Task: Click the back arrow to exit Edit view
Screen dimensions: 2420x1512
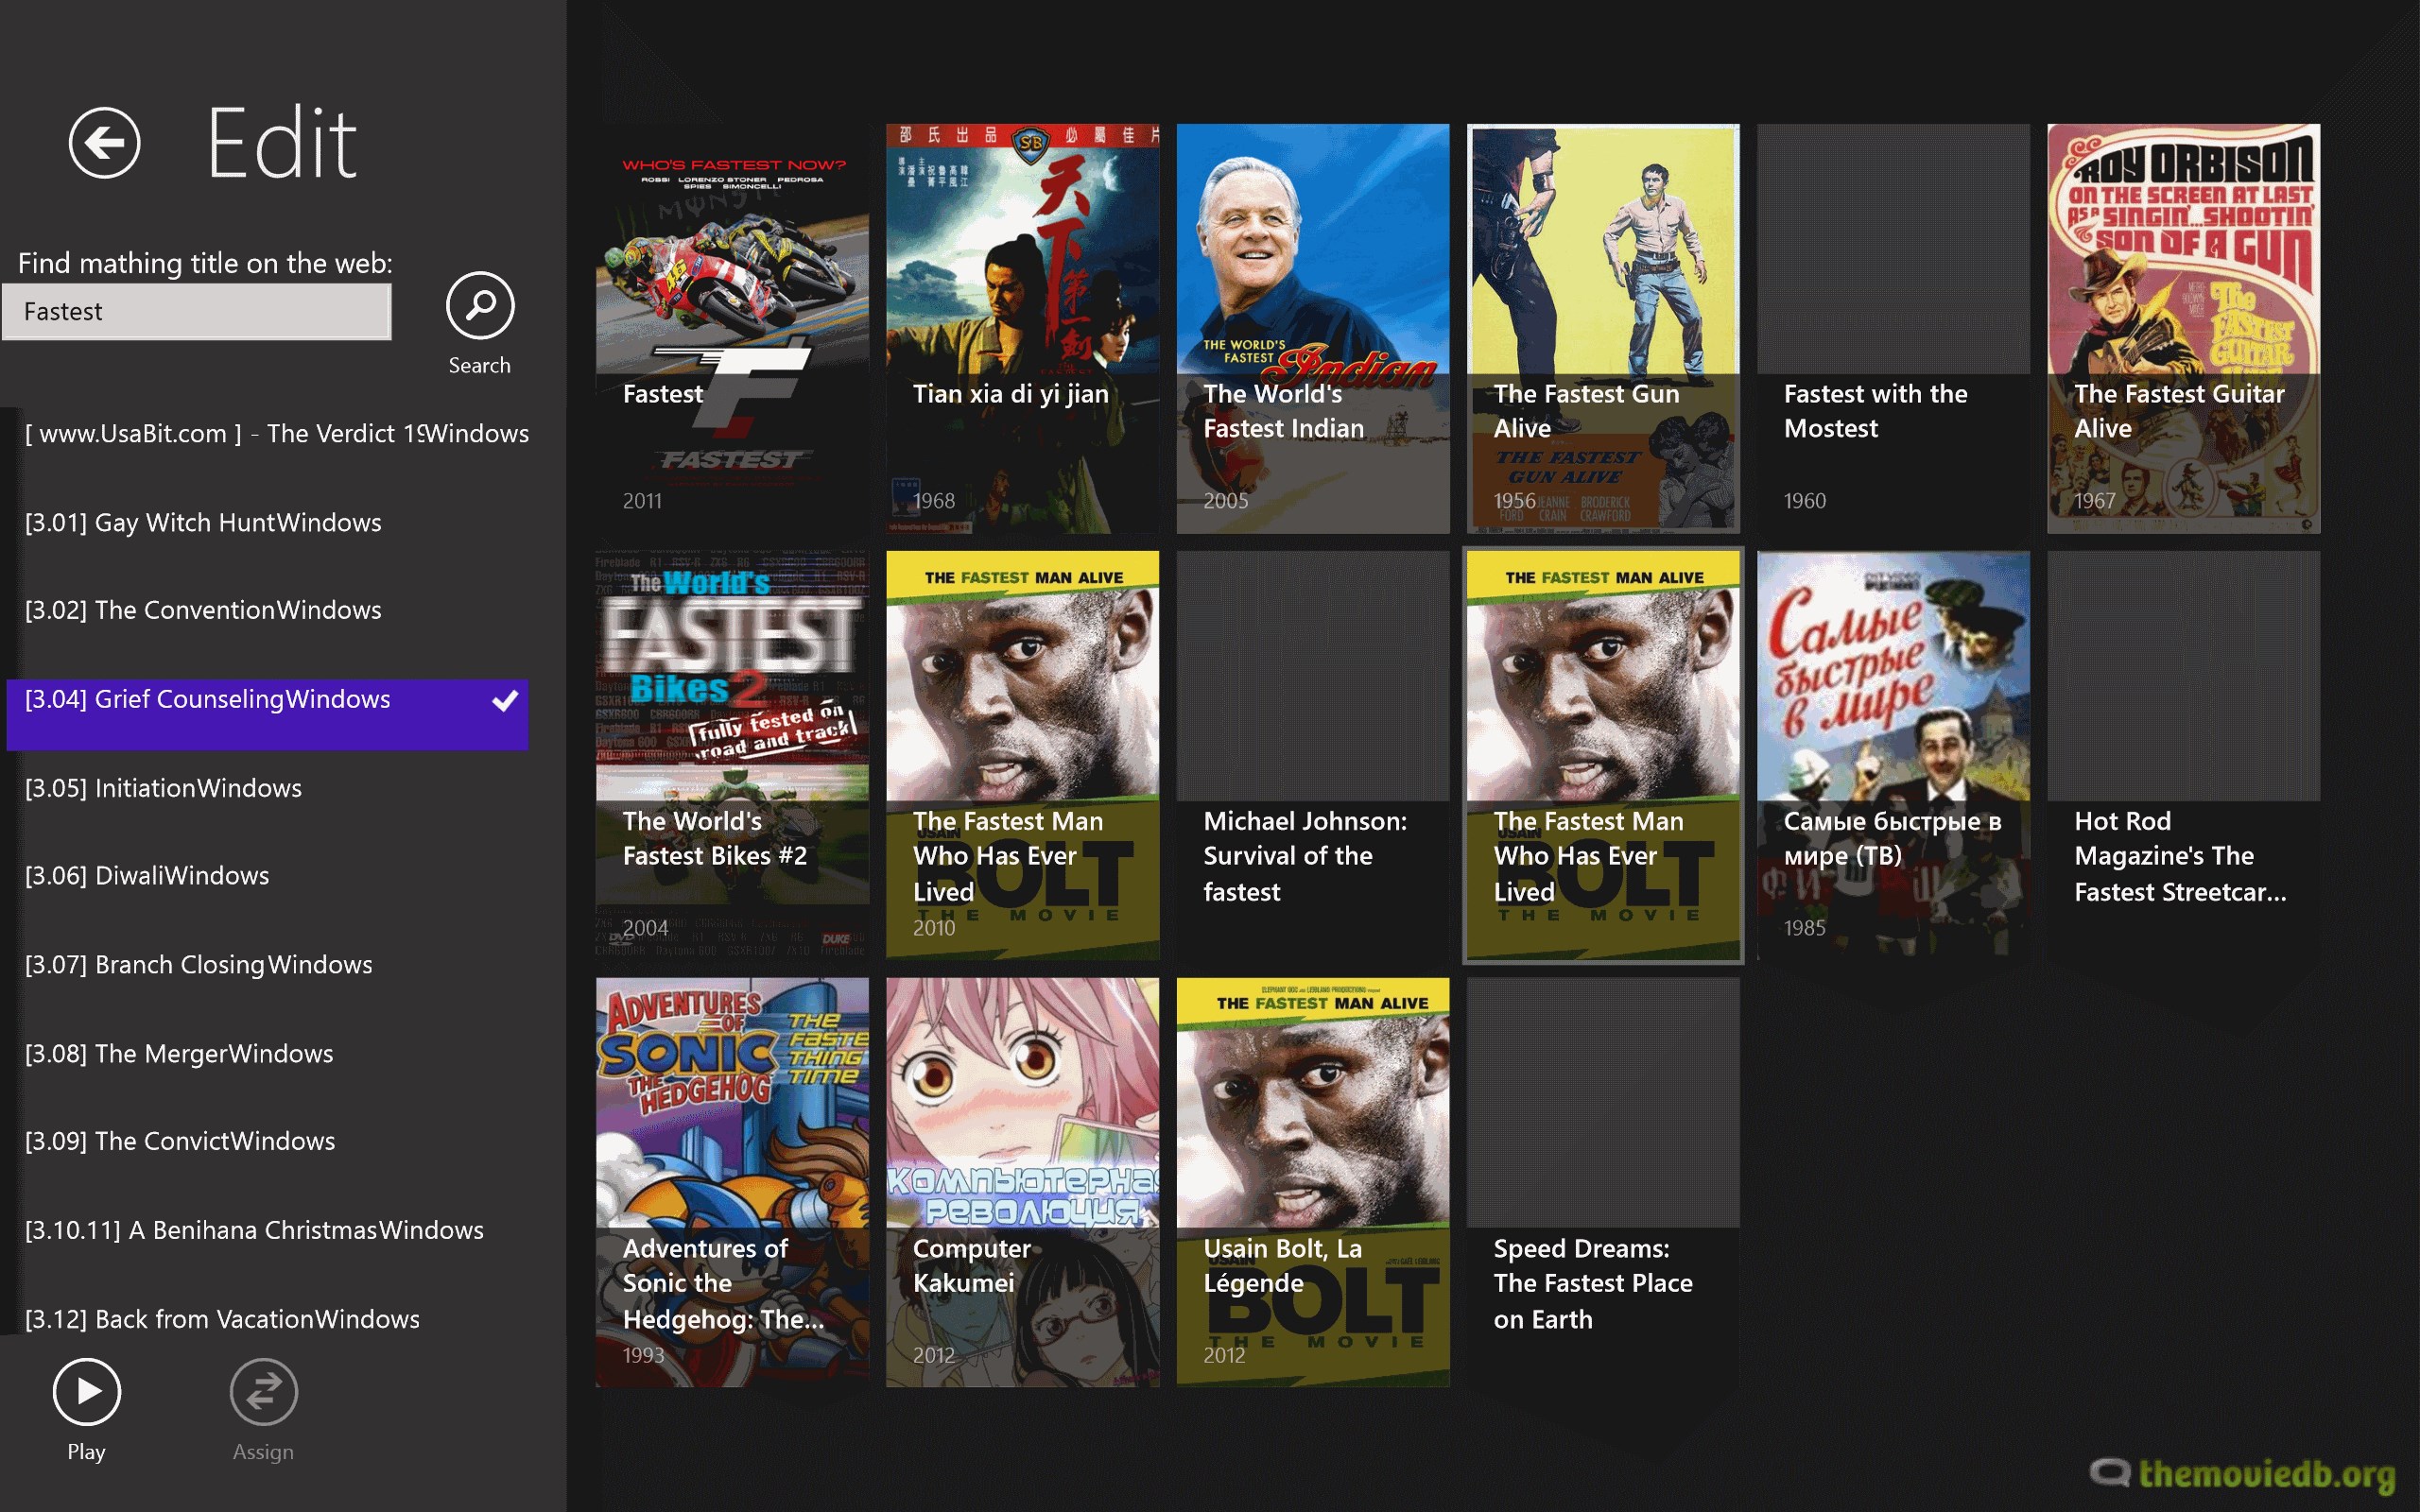Action: click(103, 142)
